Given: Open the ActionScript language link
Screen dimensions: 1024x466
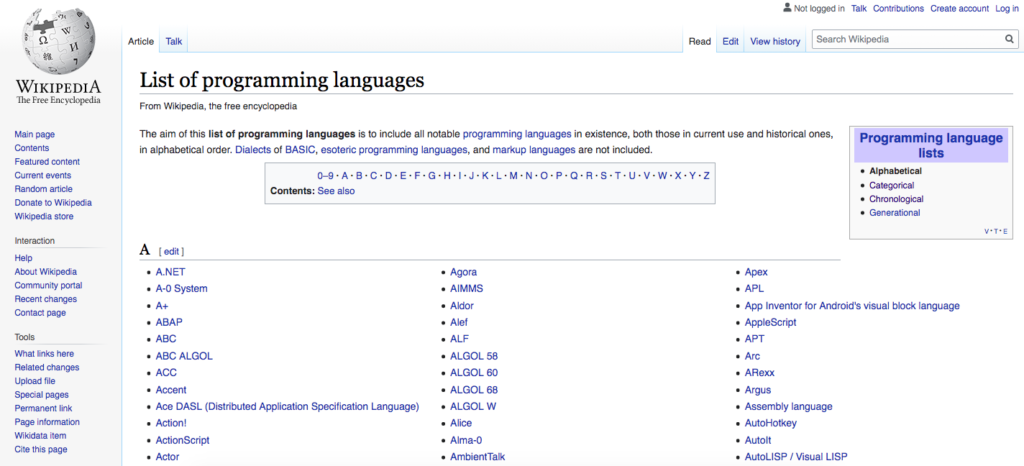Looking at the screenshot, I should click(183, 440).
